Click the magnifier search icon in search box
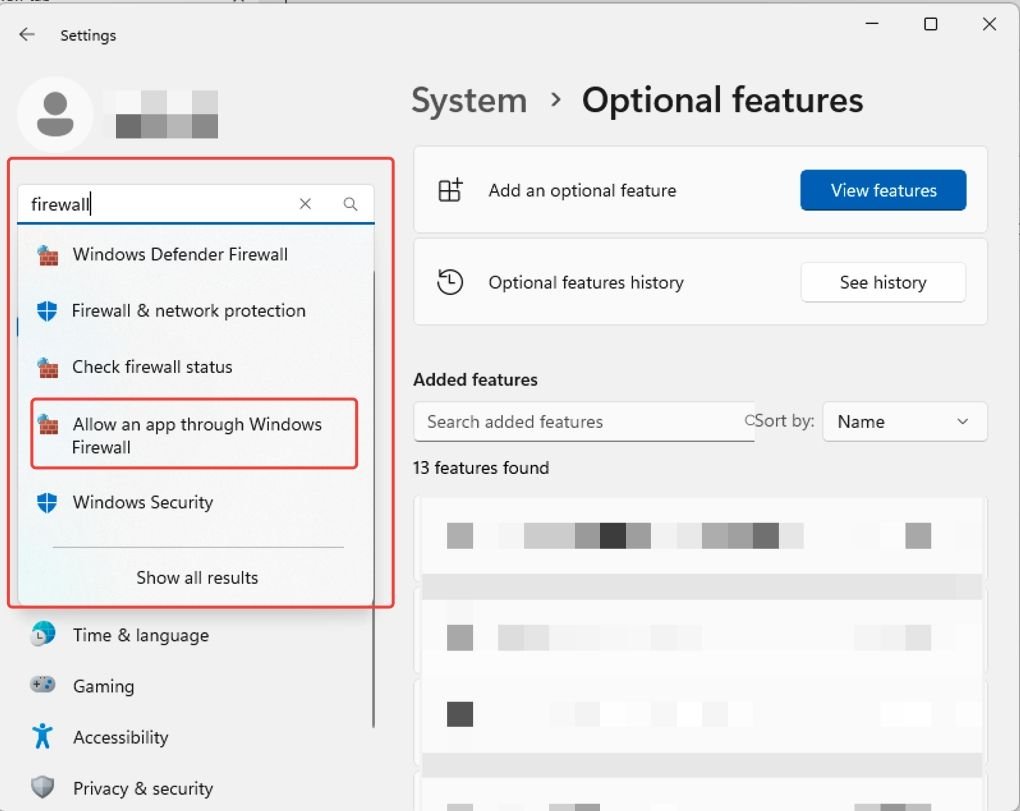This screenshot has width=1020, height=811. coord(350,204)
